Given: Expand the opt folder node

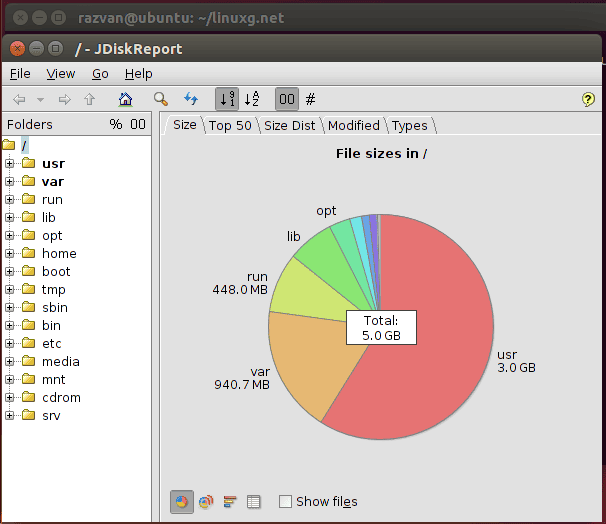Looking at the screenshot, I should [10, 235].
